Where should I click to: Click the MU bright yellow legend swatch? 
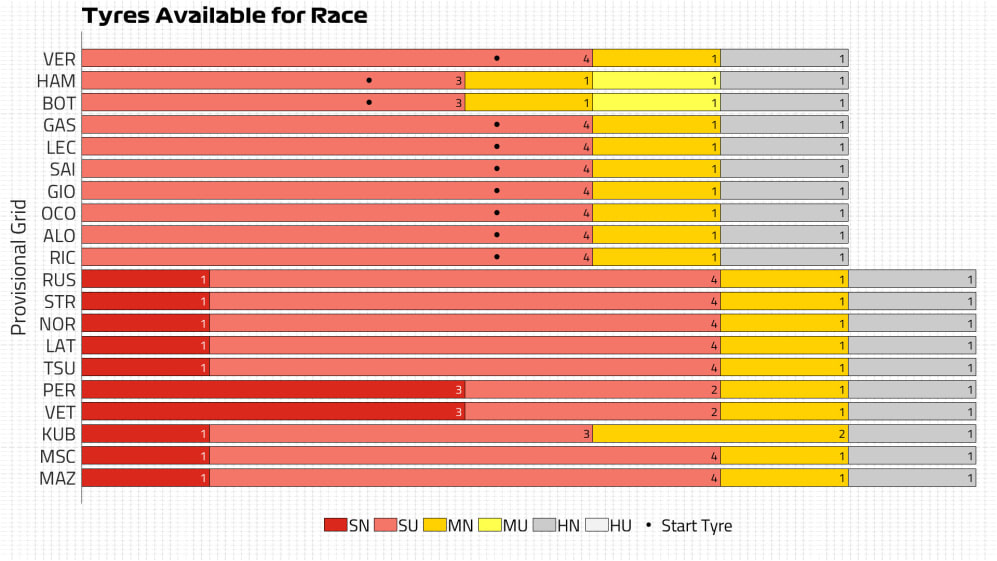[x=489, y=525]
